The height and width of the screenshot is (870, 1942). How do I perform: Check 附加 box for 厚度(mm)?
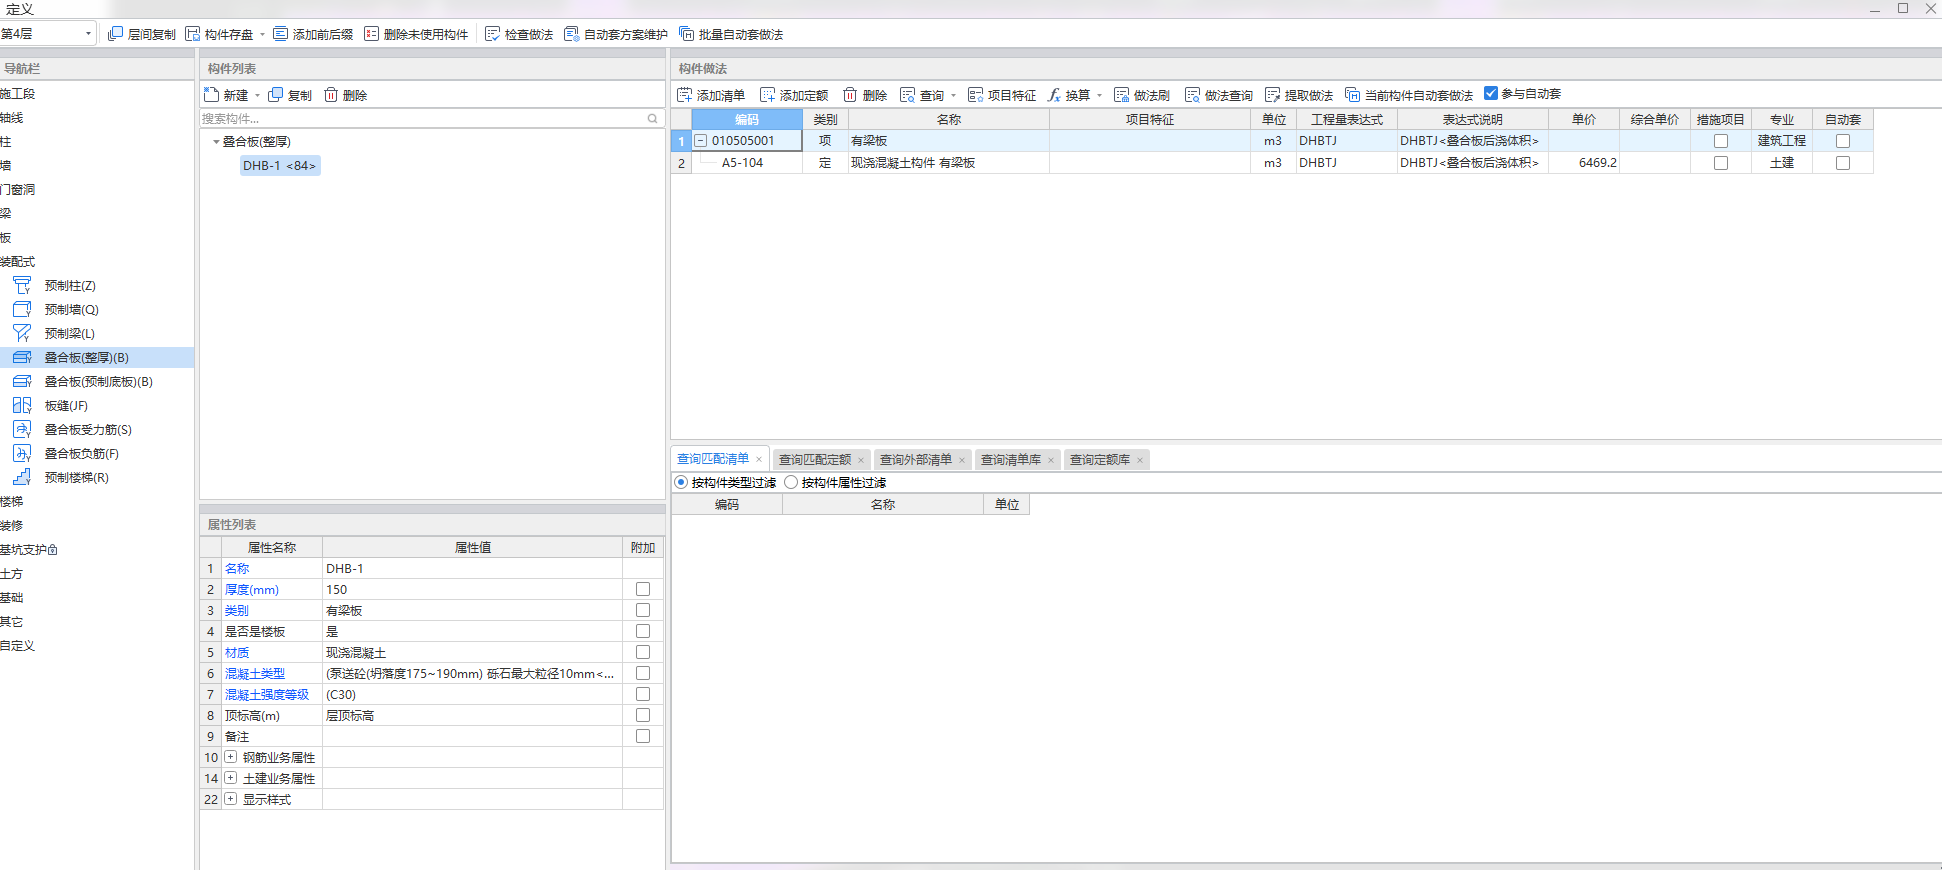[x=643, y=590]
